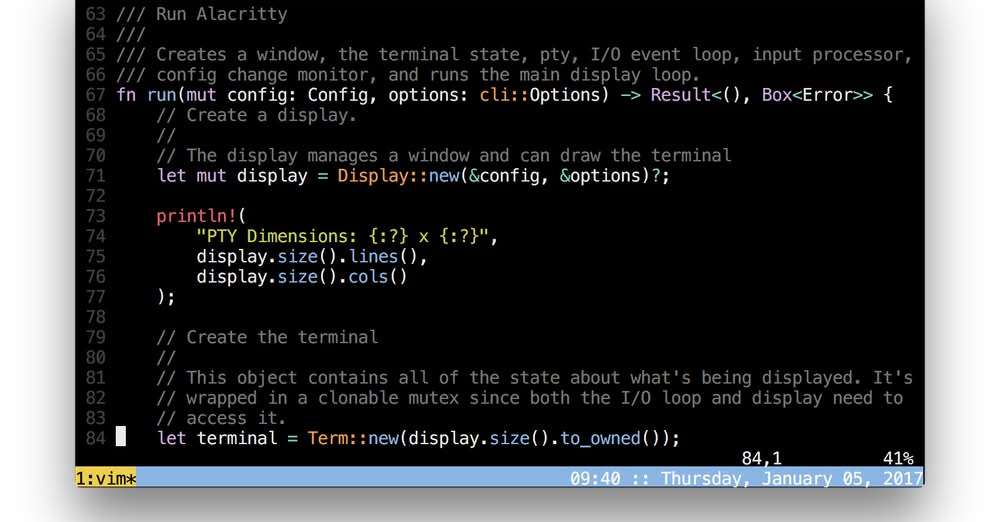Image resolution: width=1000 pixels, height=522 pixels.
Task: Click 'I/O event loop' in line 65 comment
Action: click(x=665, y=55)
